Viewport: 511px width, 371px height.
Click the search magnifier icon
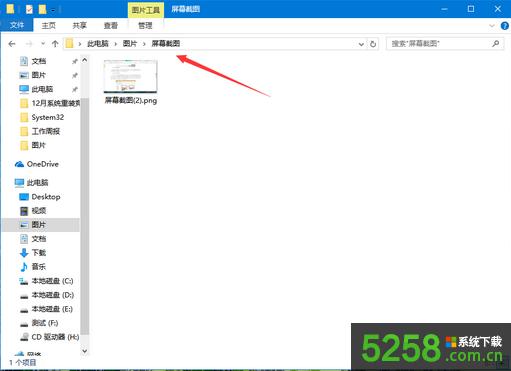click(496, 43)
